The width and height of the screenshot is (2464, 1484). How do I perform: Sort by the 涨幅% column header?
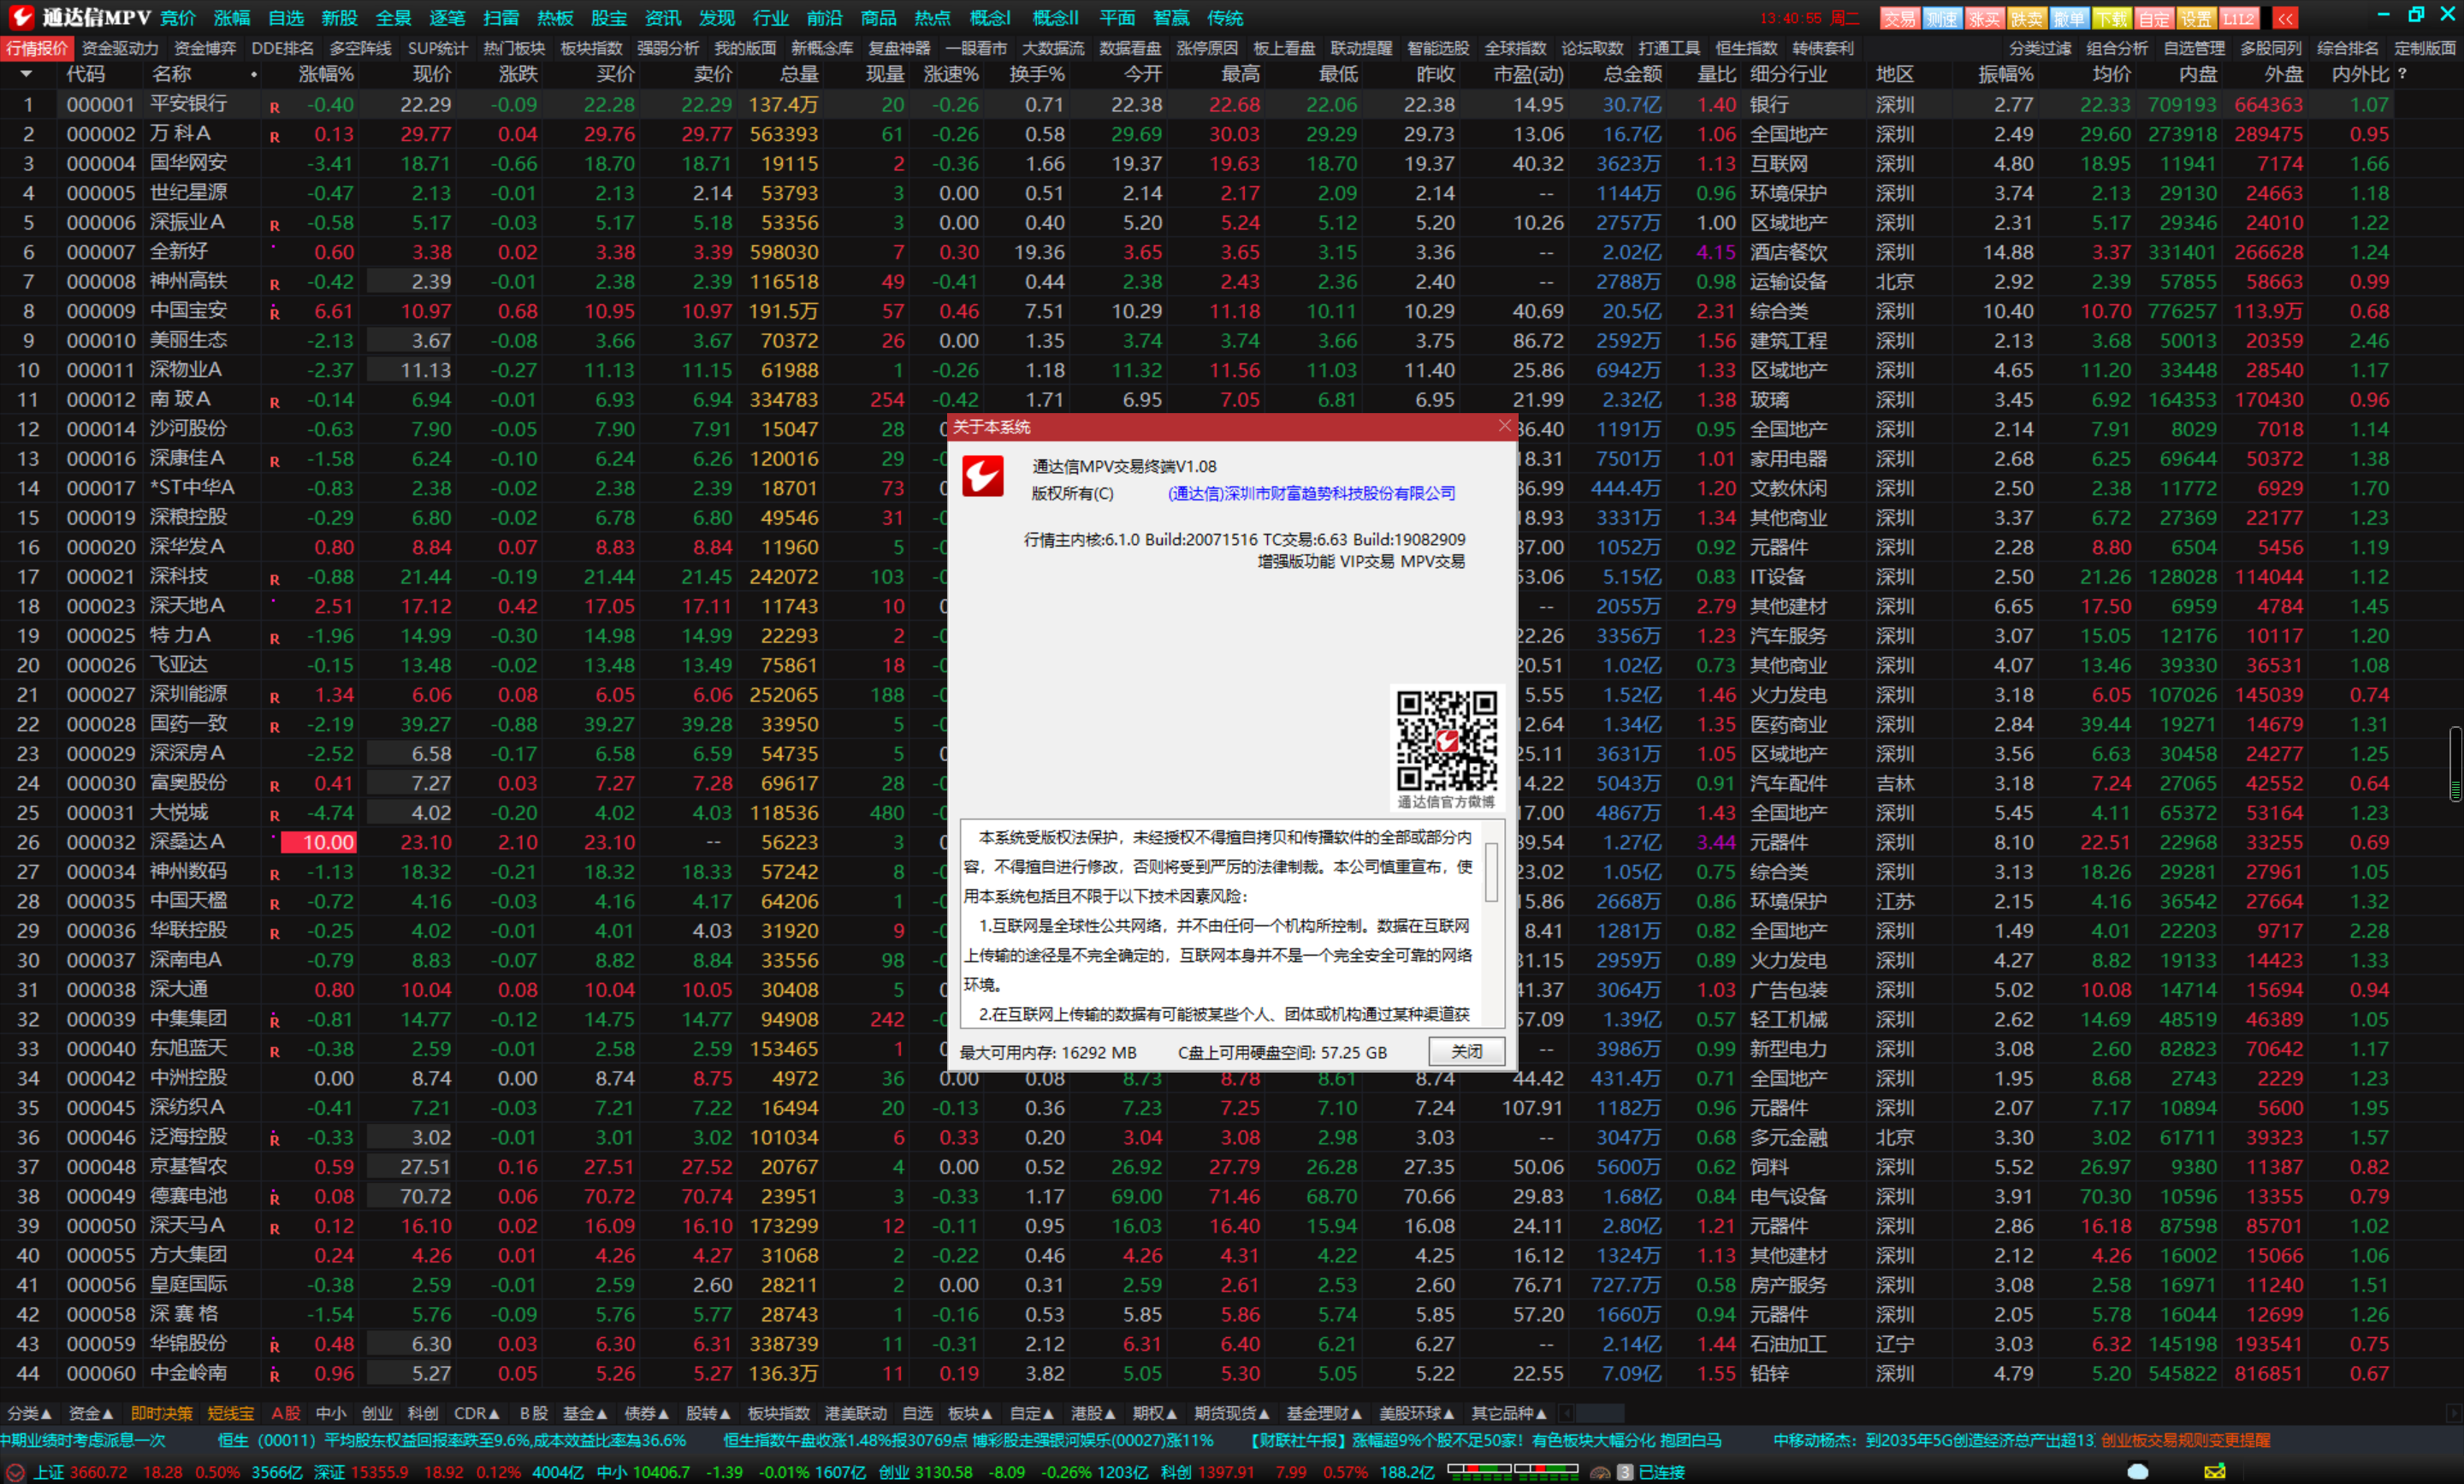pyautogui.click(x=326, y=74)
